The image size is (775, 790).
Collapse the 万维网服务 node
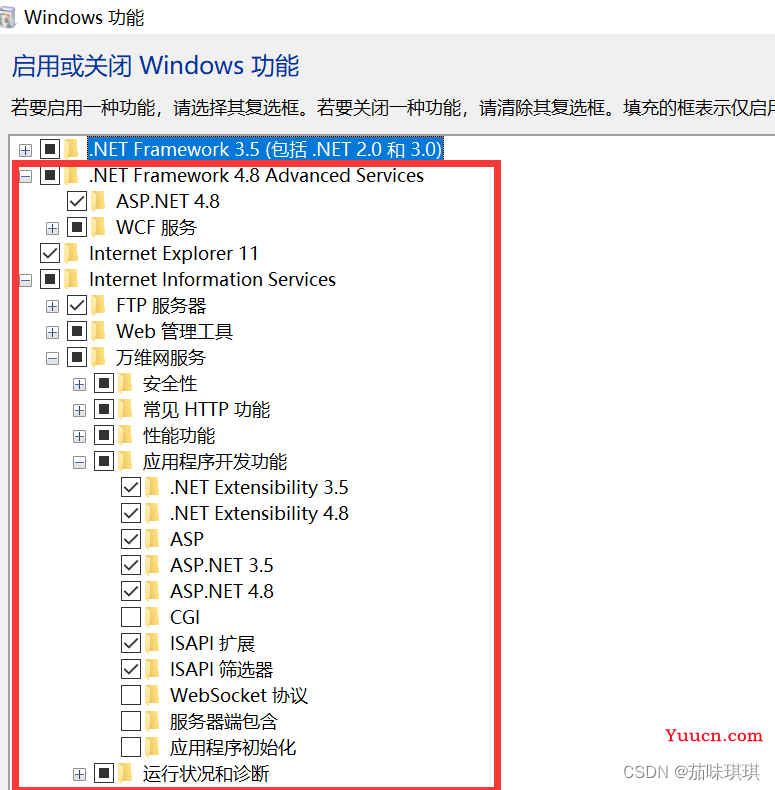pos(52,359)
